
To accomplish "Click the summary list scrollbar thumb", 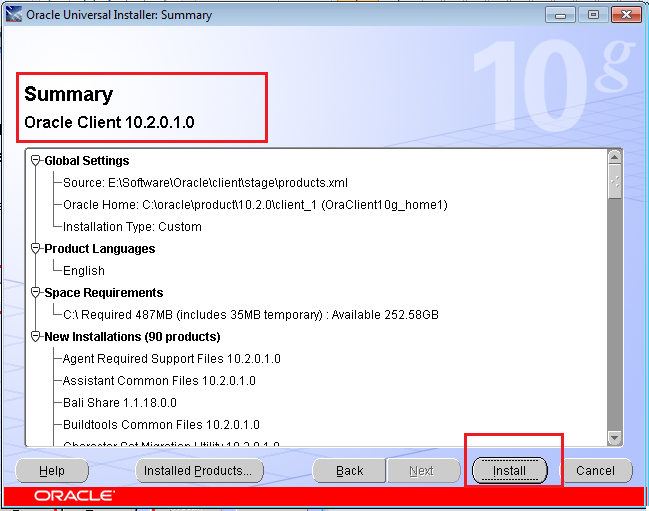I will tap(615, 181).
